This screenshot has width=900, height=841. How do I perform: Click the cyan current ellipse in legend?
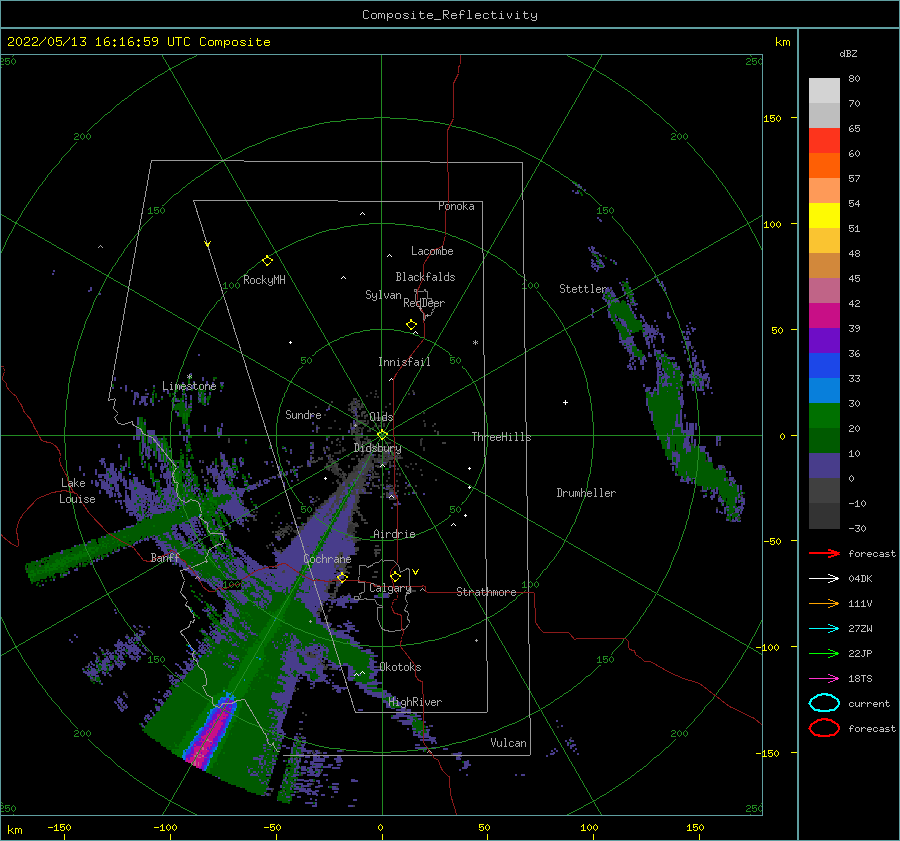[x=824, y=703]
